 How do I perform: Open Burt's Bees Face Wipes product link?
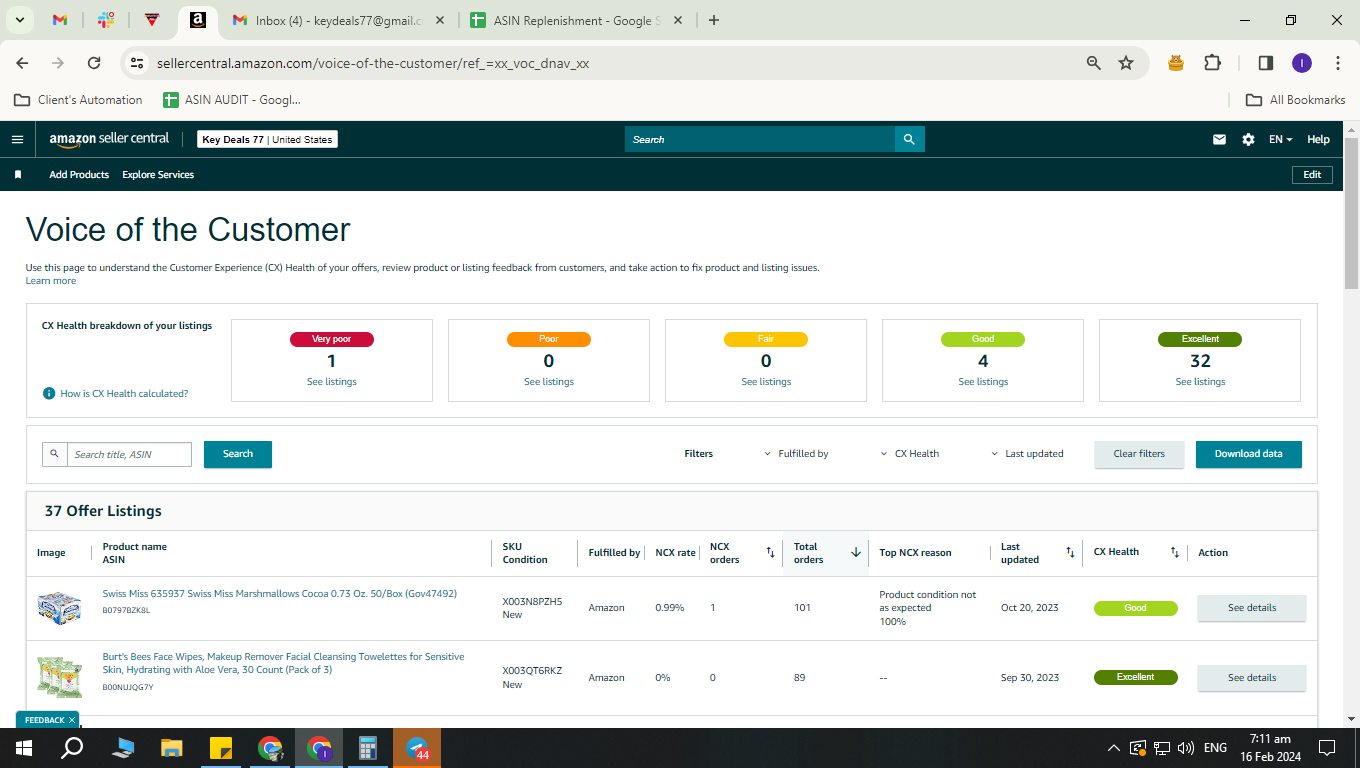coord(283,663)
